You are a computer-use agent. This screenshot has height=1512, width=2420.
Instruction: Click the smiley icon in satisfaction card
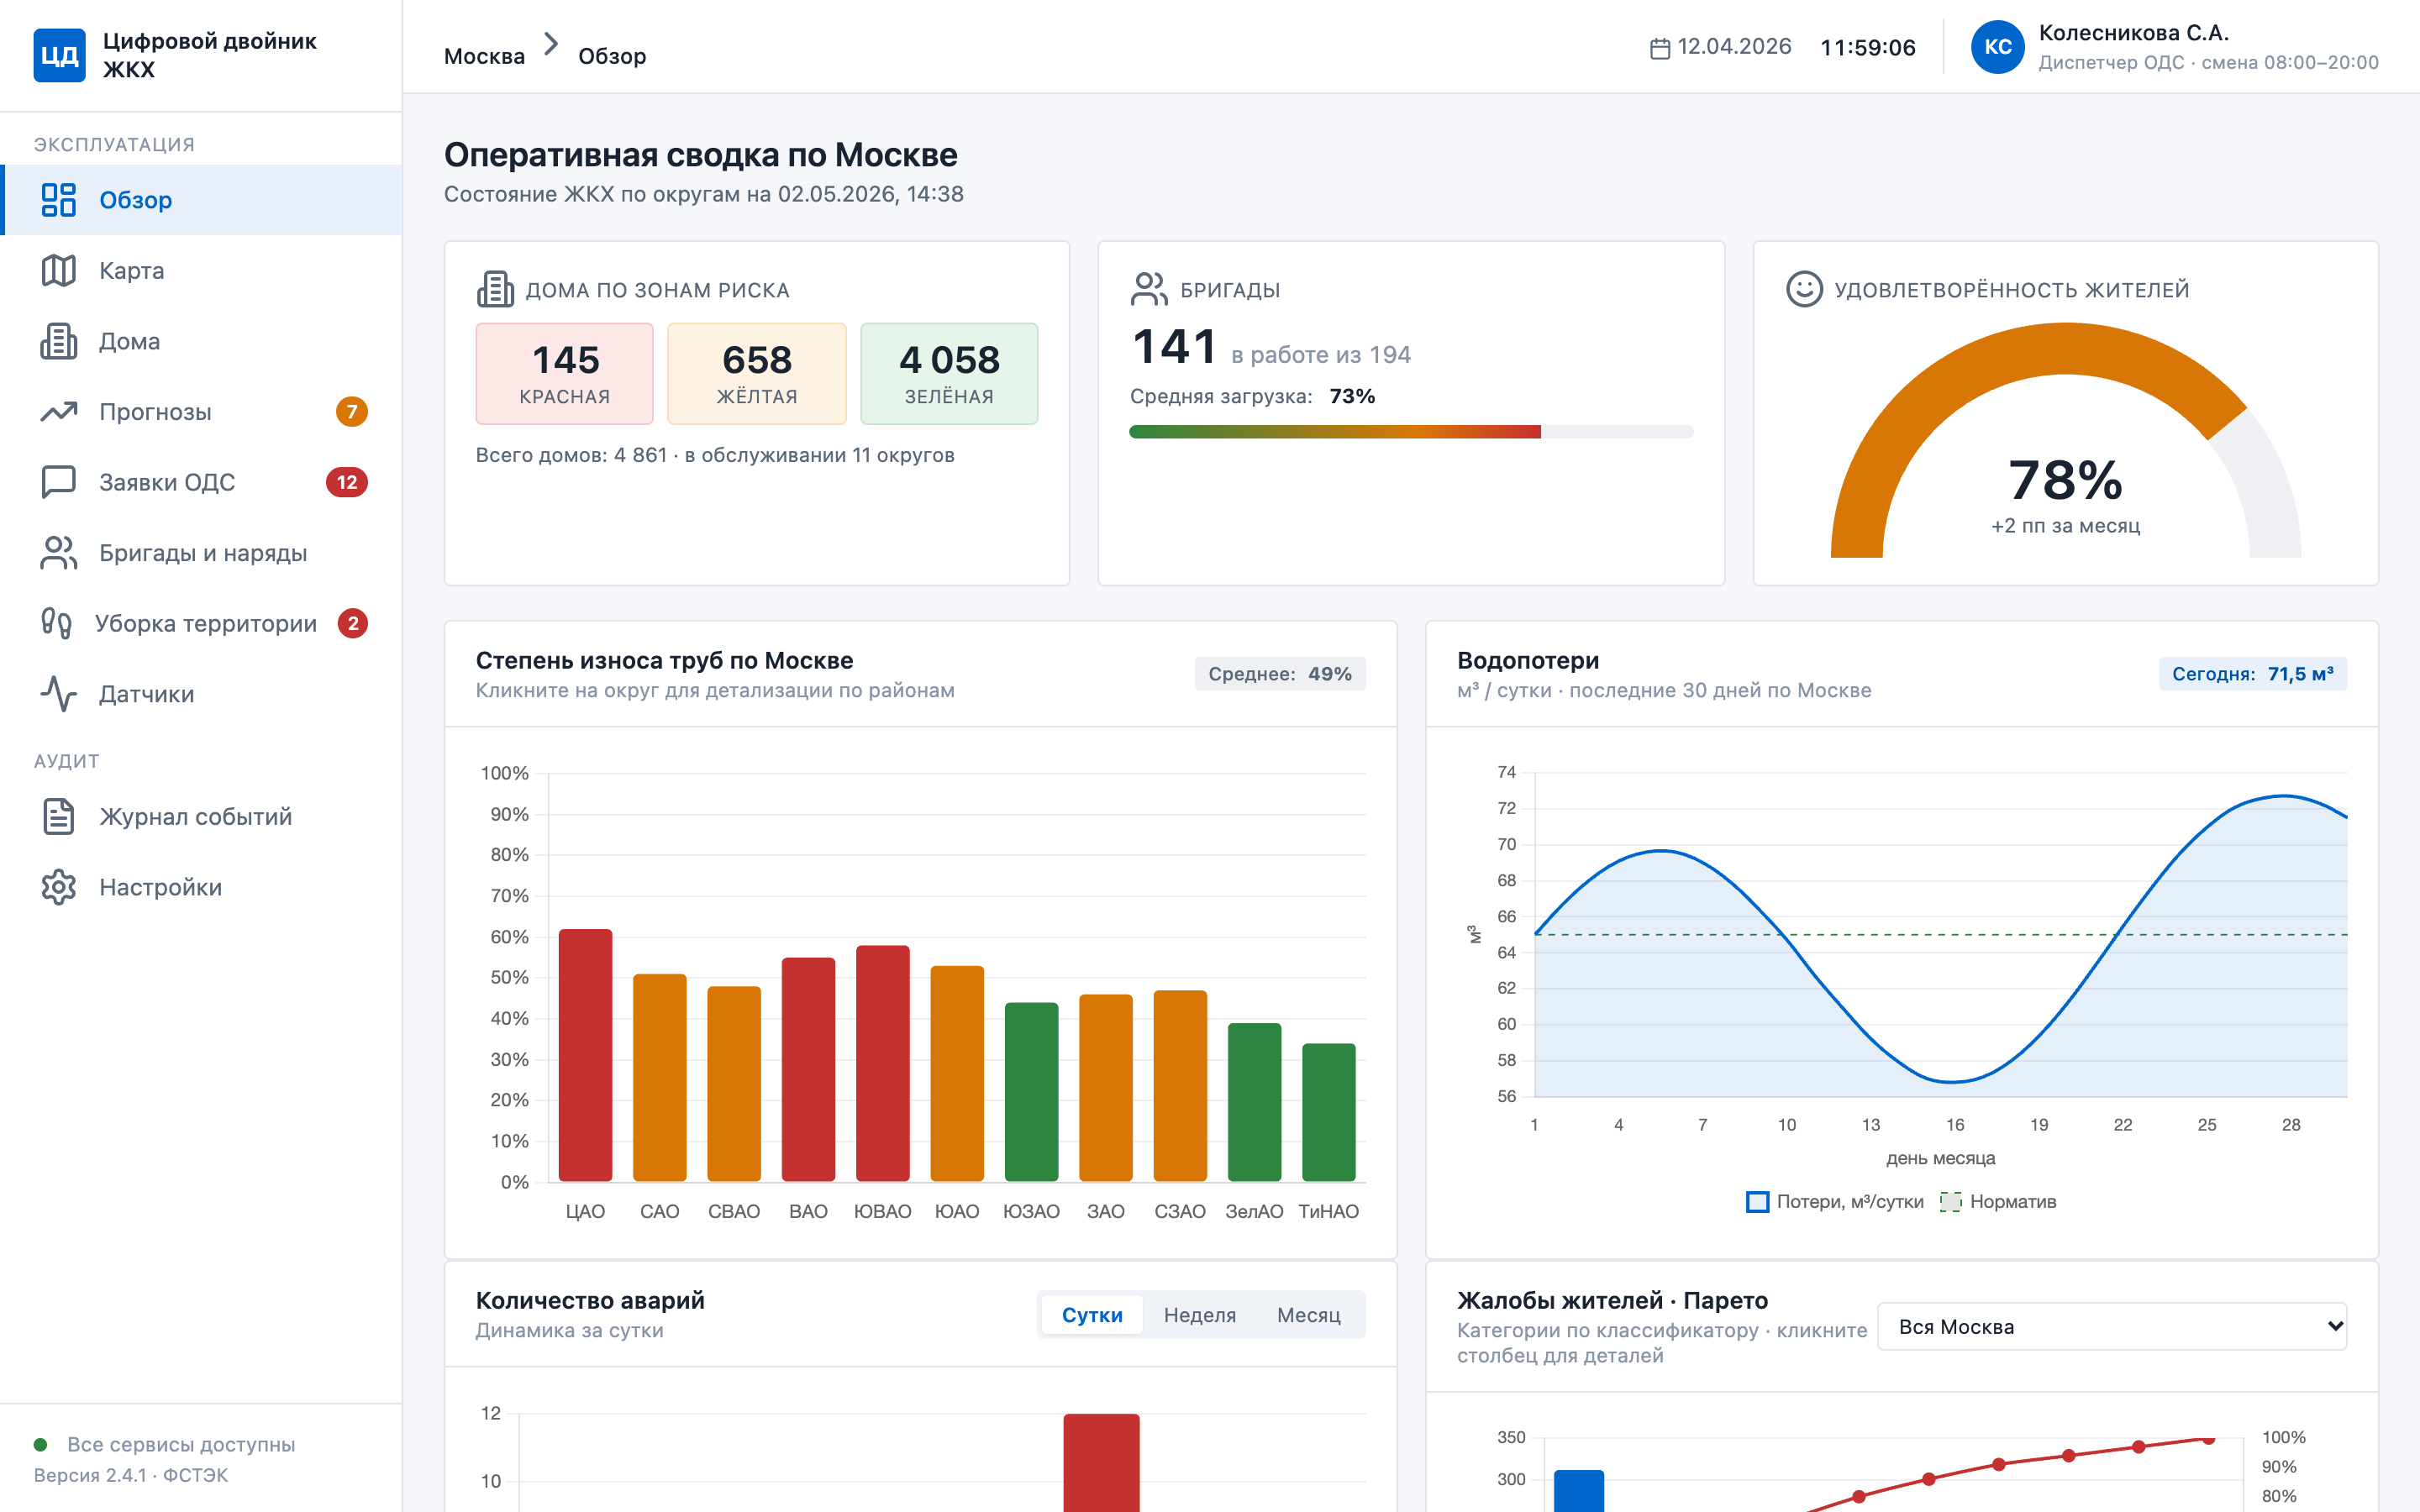point(1804,289)
